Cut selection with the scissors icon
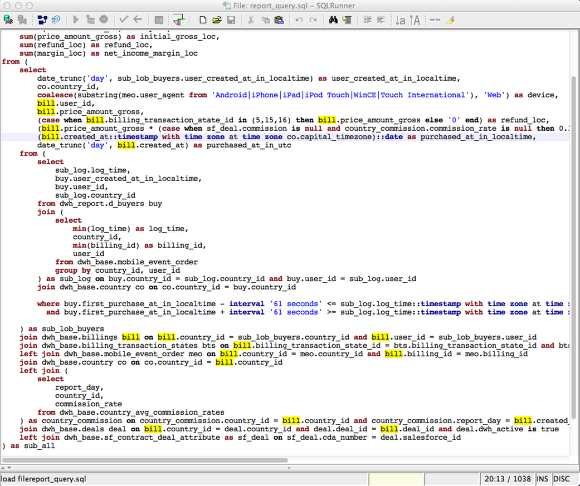Image resolution: width=580 pixels, height=486 pixels. [x=251, y=20]
